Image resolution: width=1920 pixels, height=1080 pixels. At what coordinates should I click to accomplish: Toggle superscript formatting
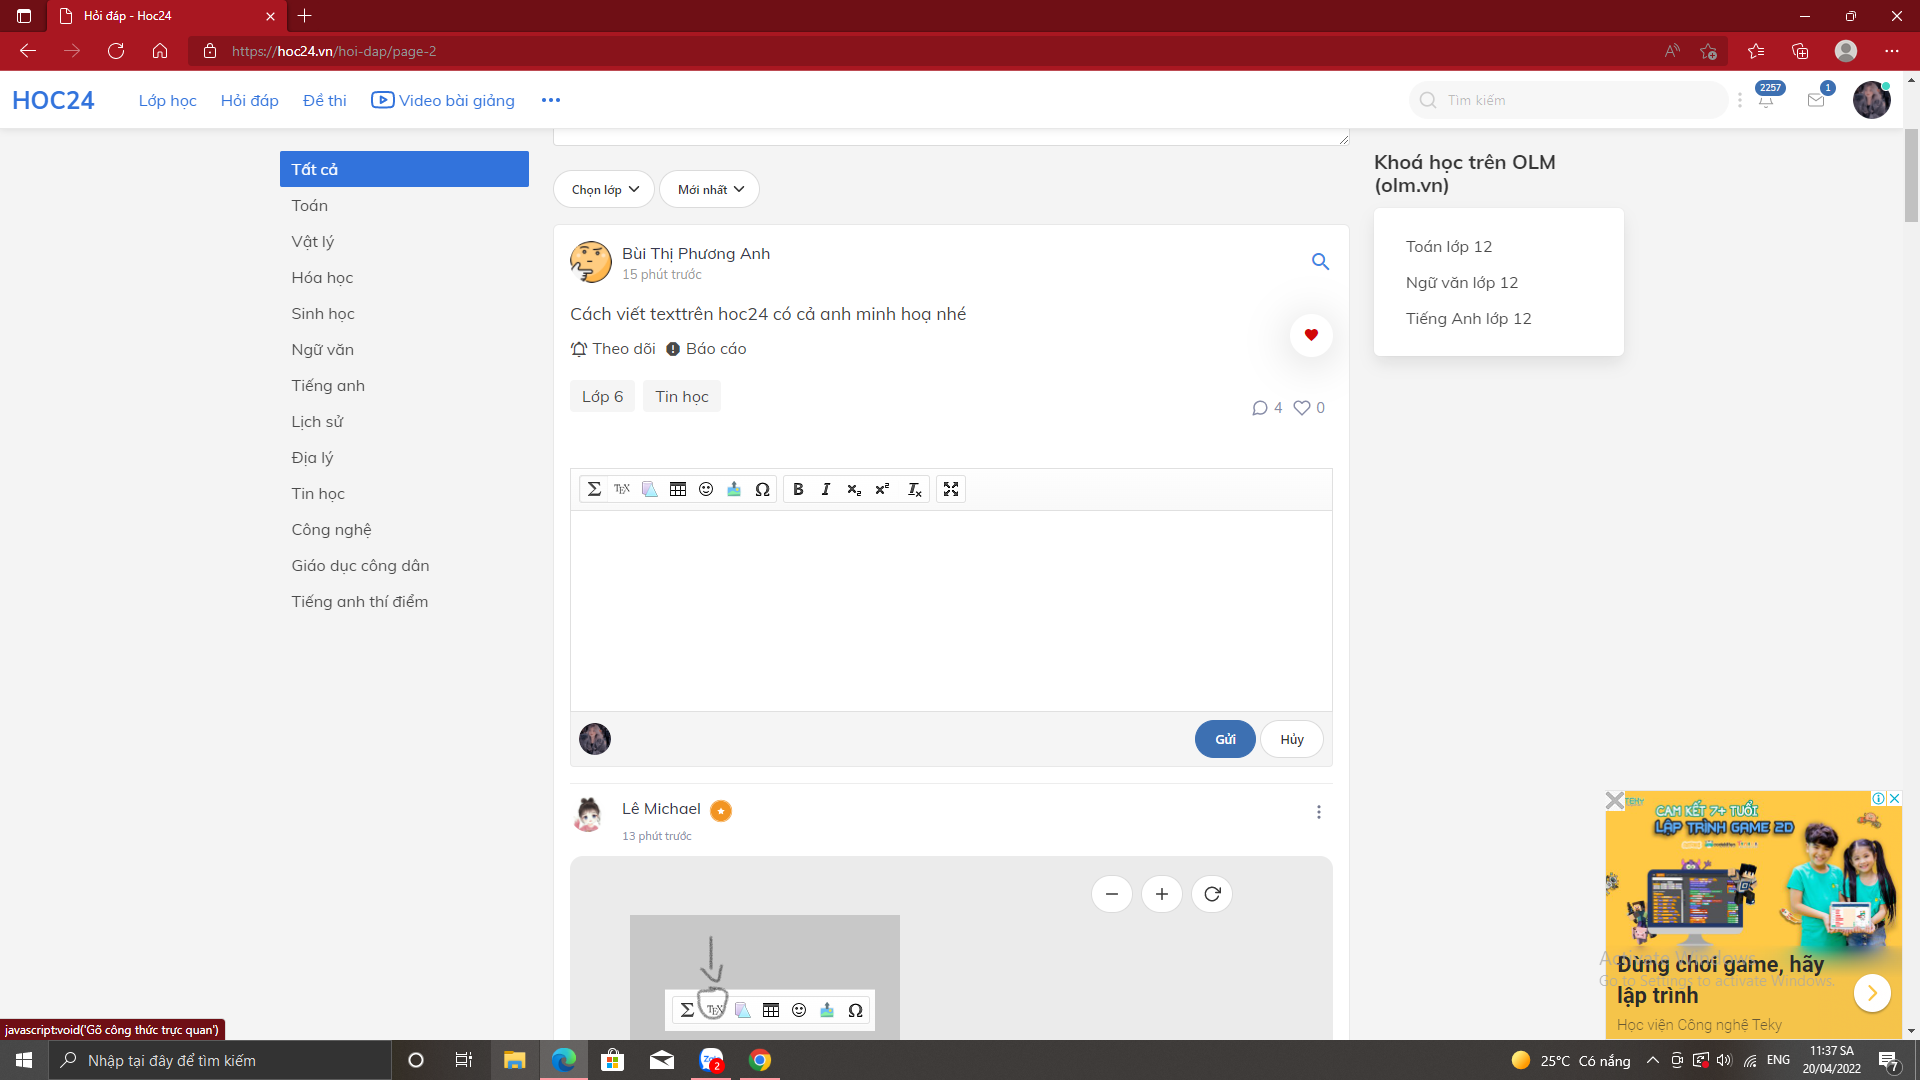pos(882,489)
